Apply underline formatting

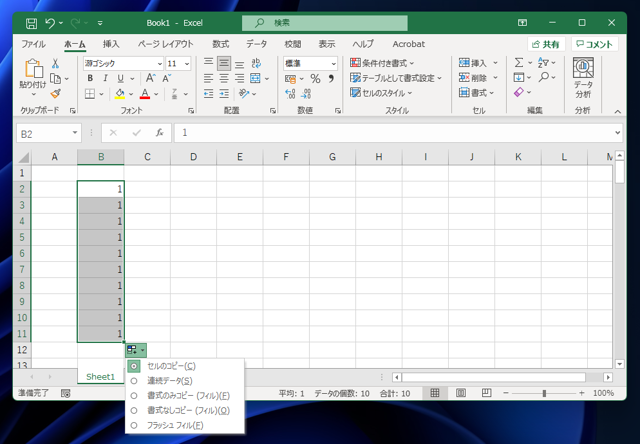pyautogui.click(x=120, y=78)
